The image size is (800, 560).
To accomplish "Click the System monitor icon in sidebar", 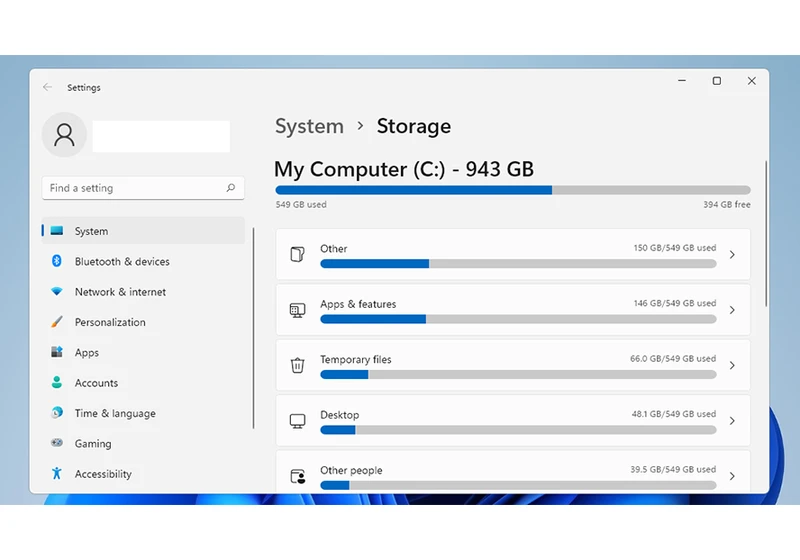I will (x=57, y=231).
